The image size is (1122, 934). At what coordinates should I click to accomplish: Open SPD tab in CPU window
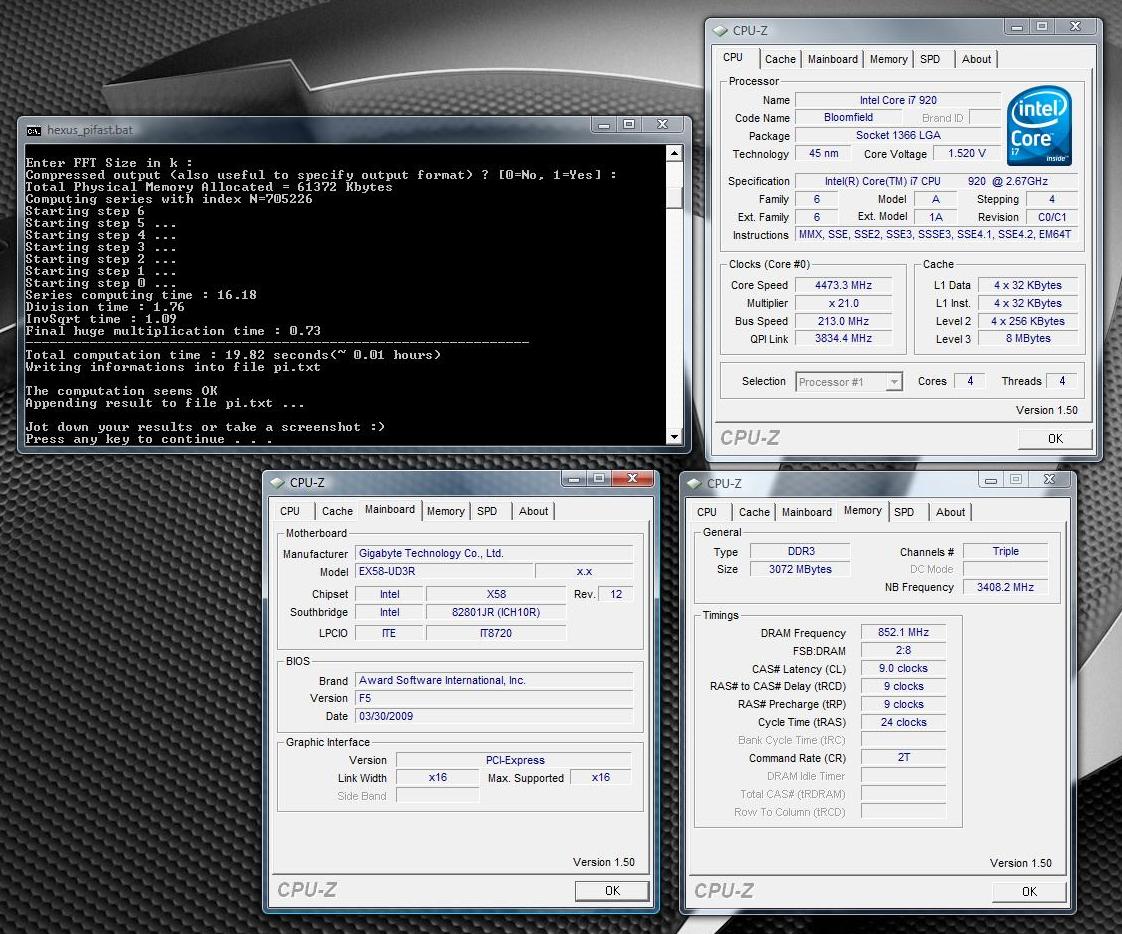[930, 59]
